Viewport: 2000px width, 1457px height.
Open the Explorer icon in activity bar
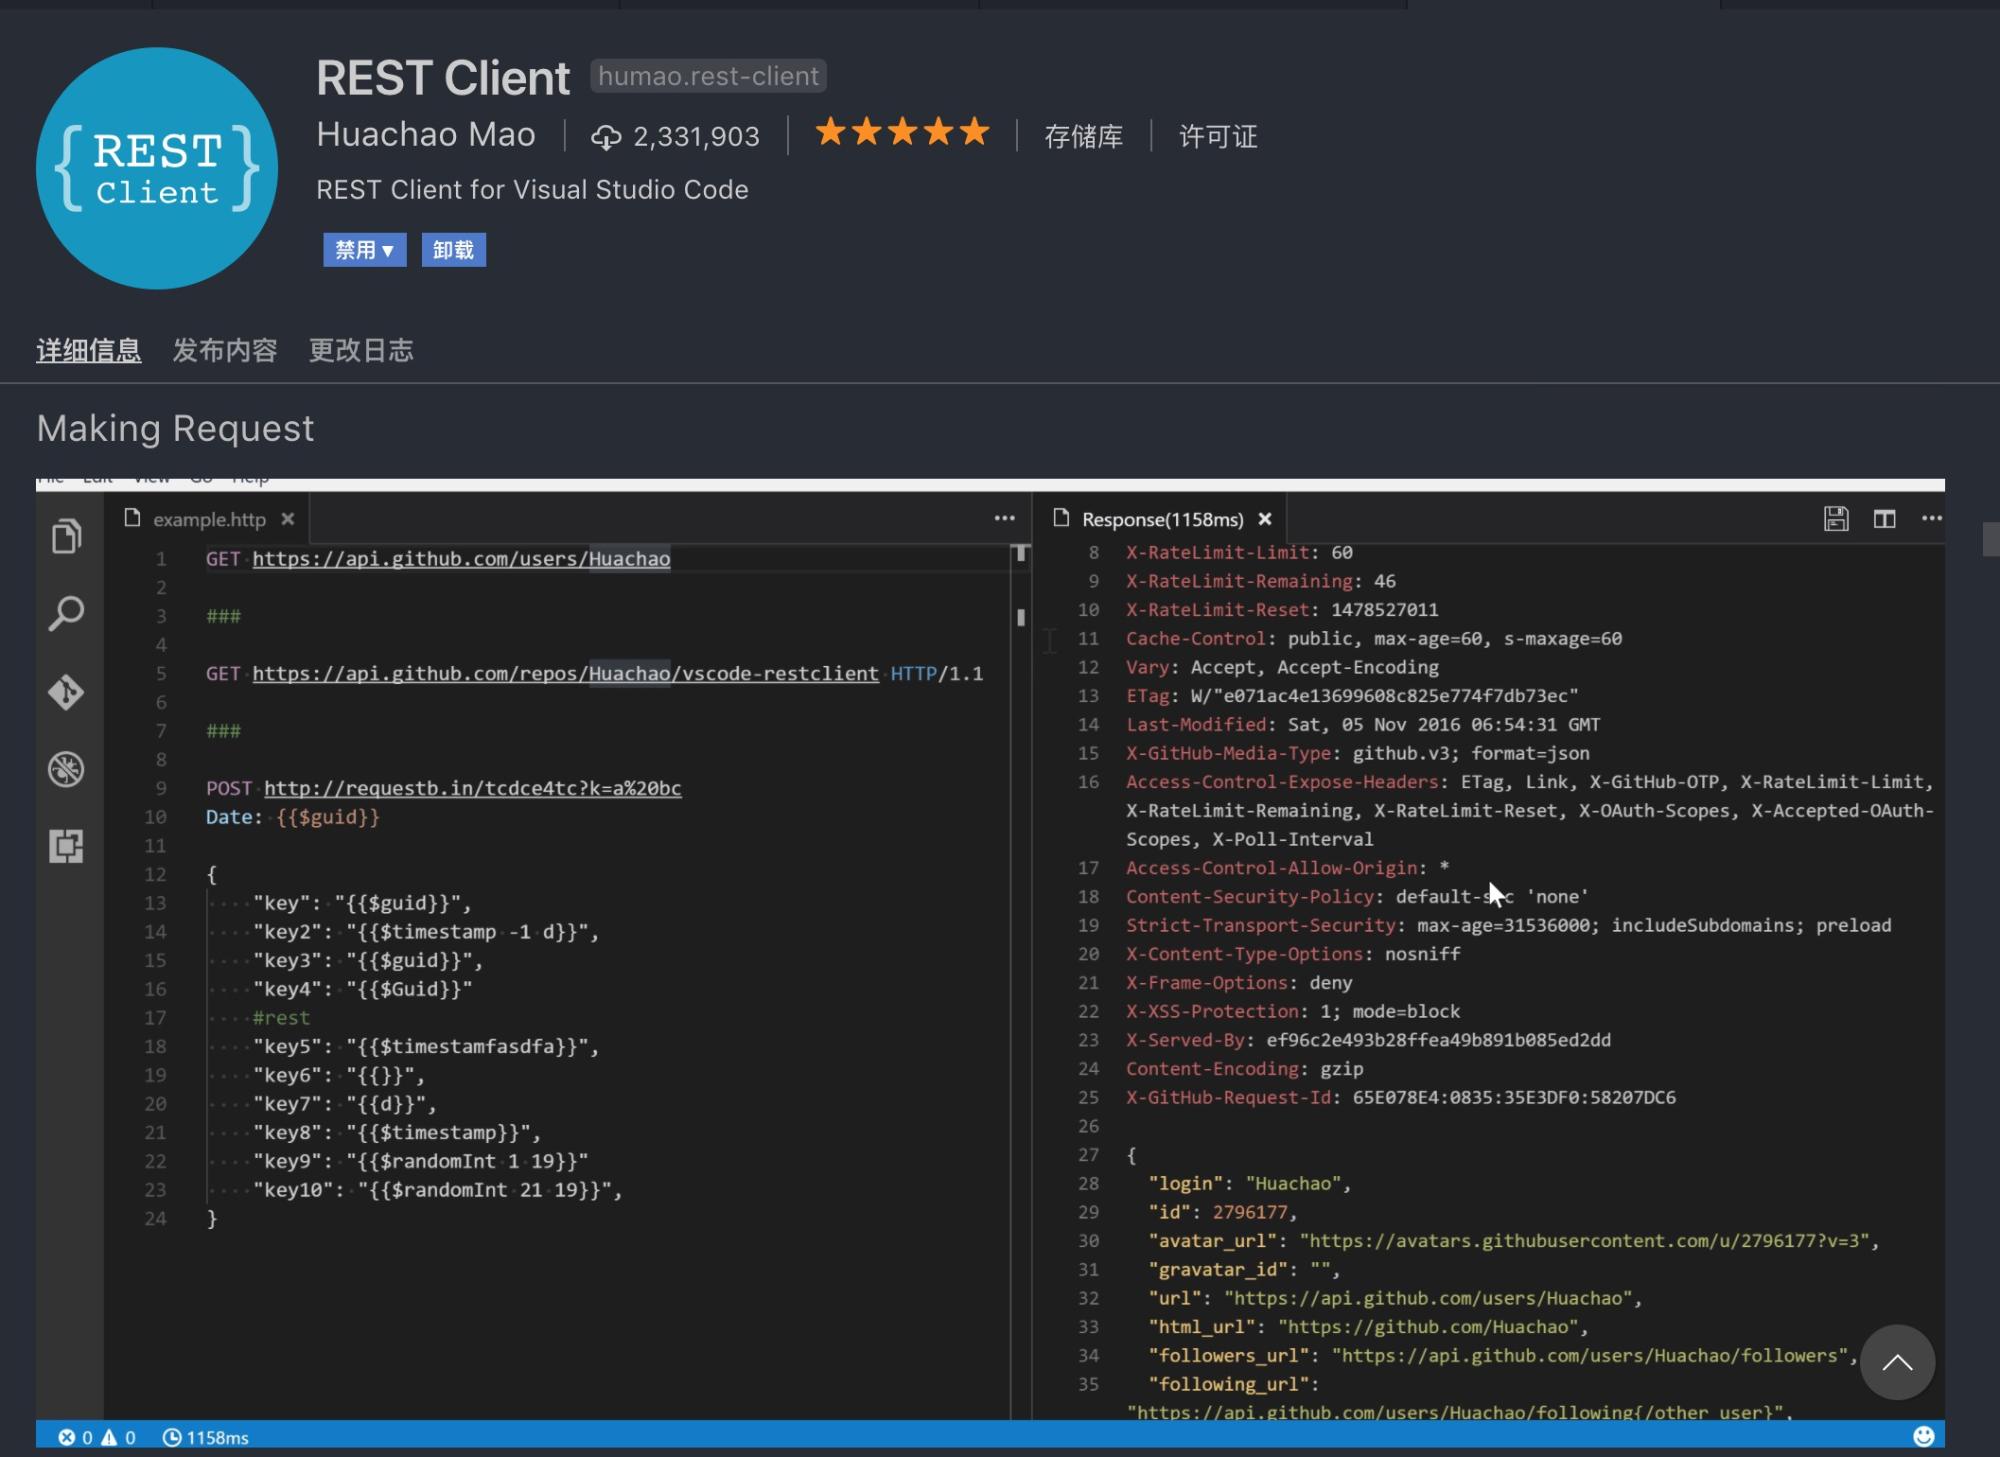67,536
